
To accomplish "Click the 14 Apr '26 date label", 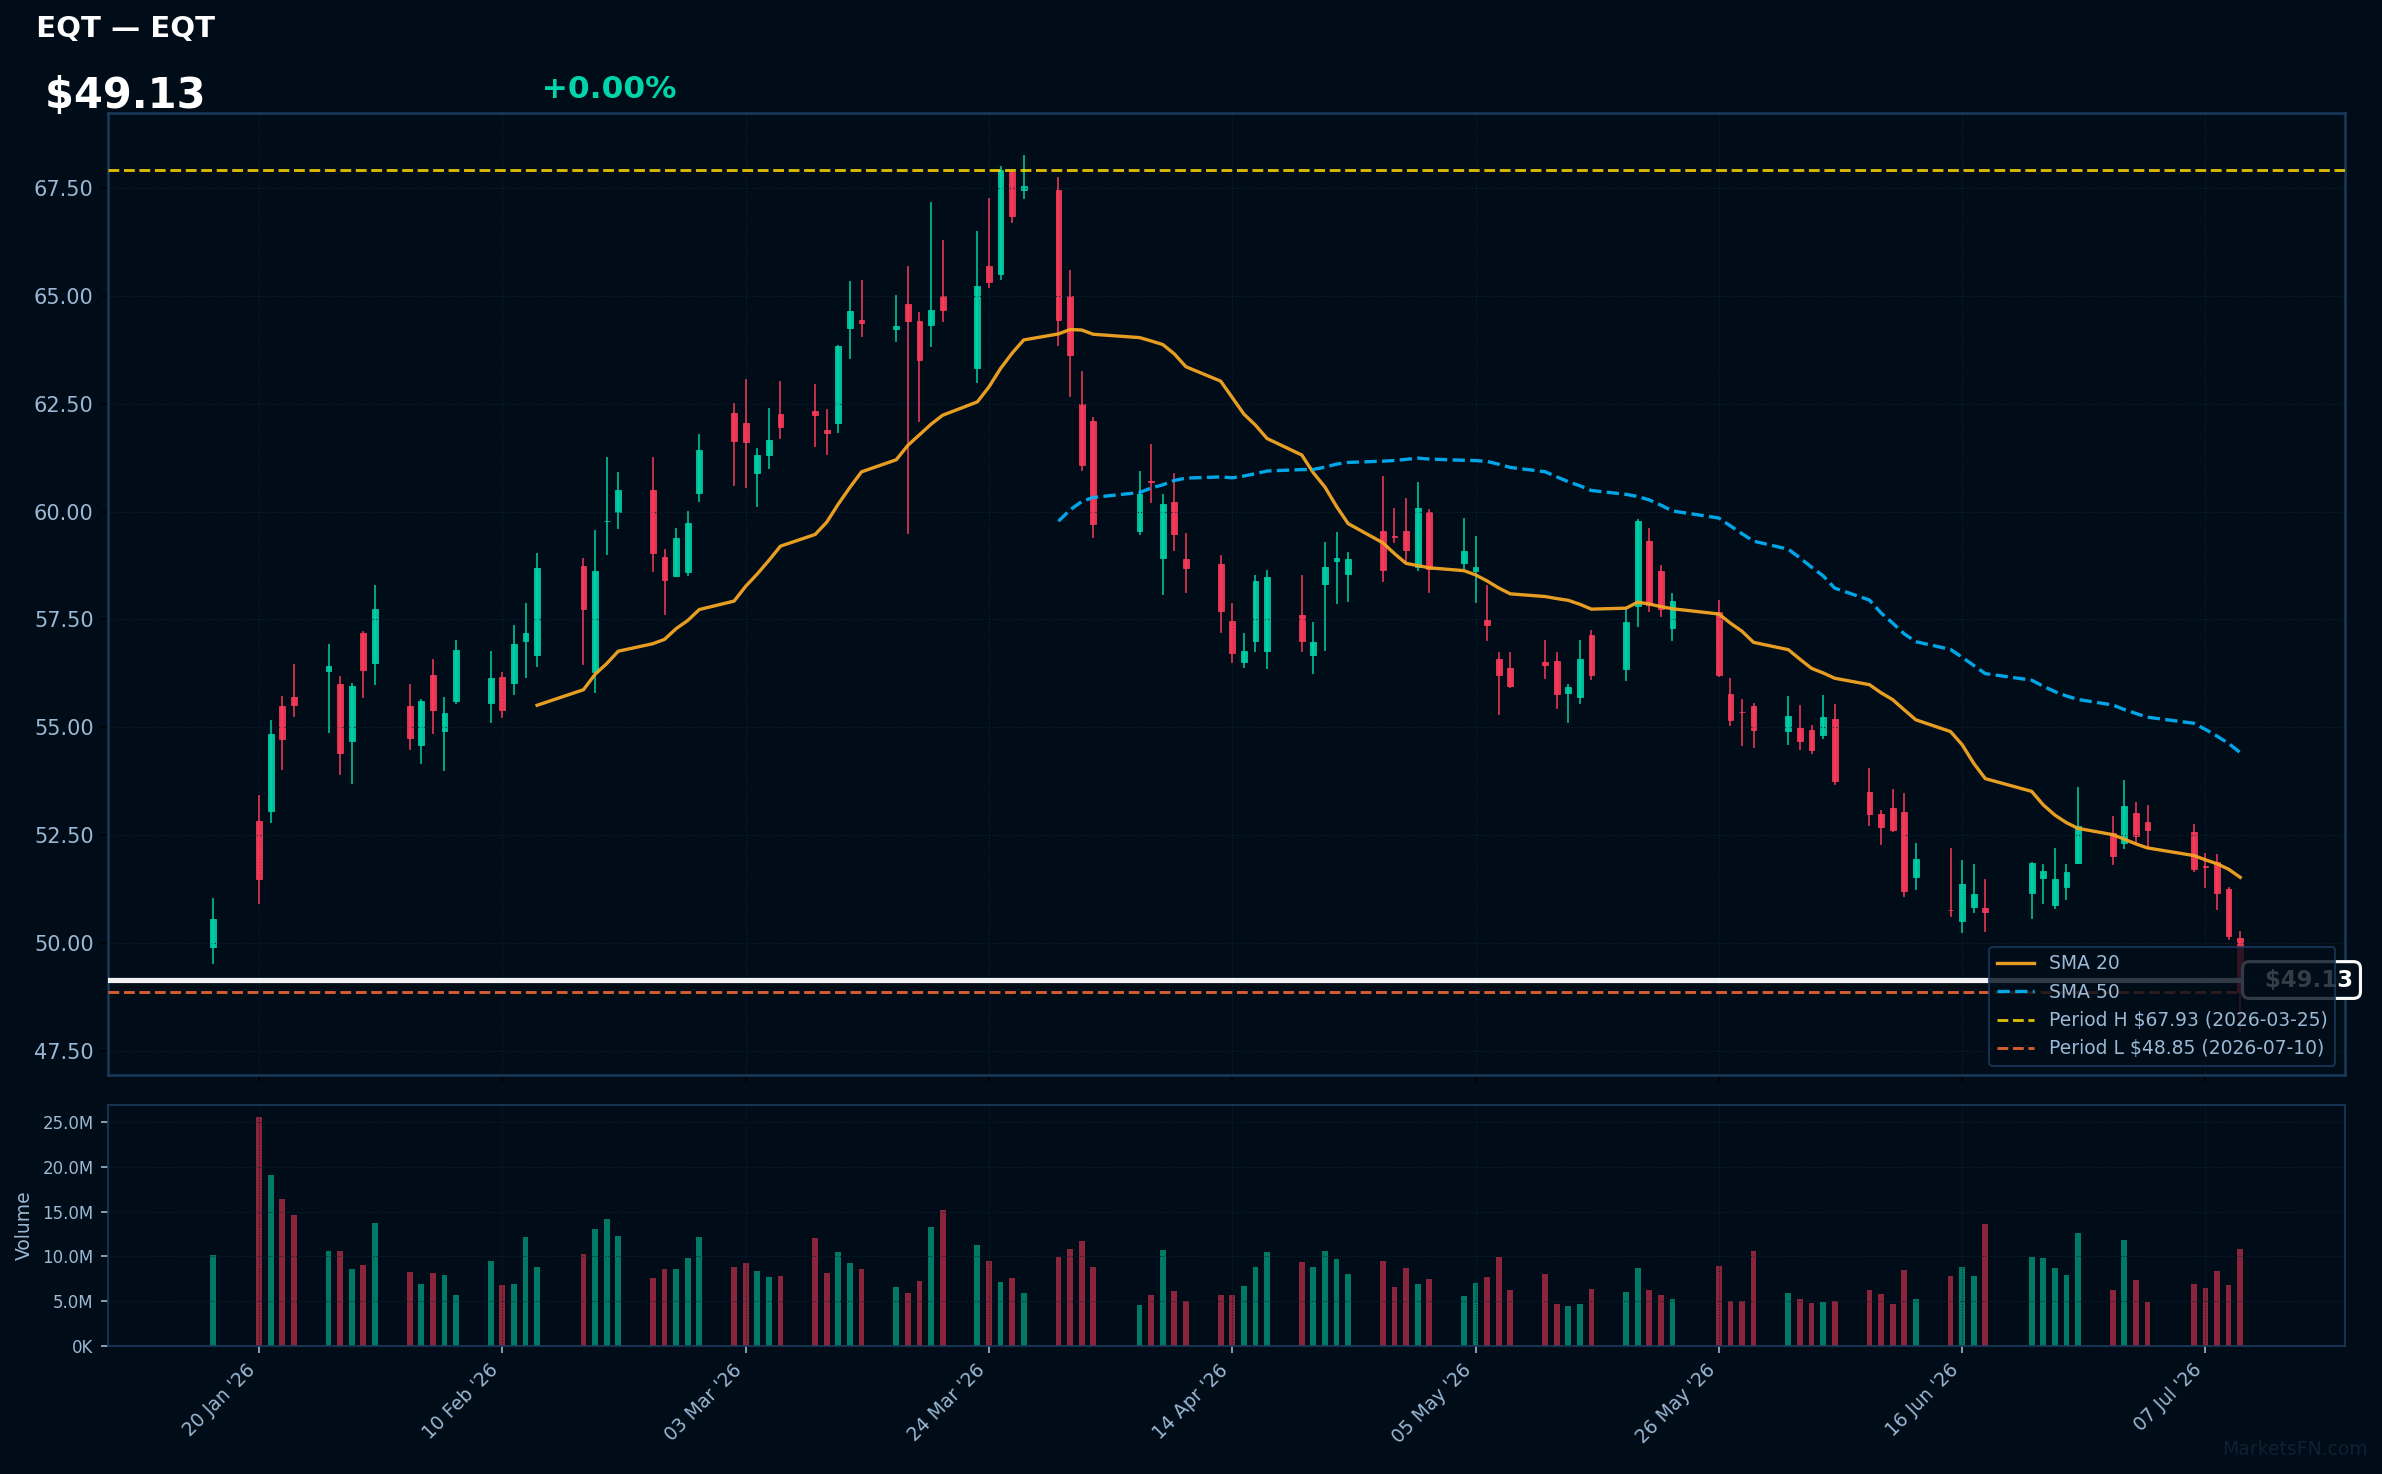I will pos(1190,1400).
